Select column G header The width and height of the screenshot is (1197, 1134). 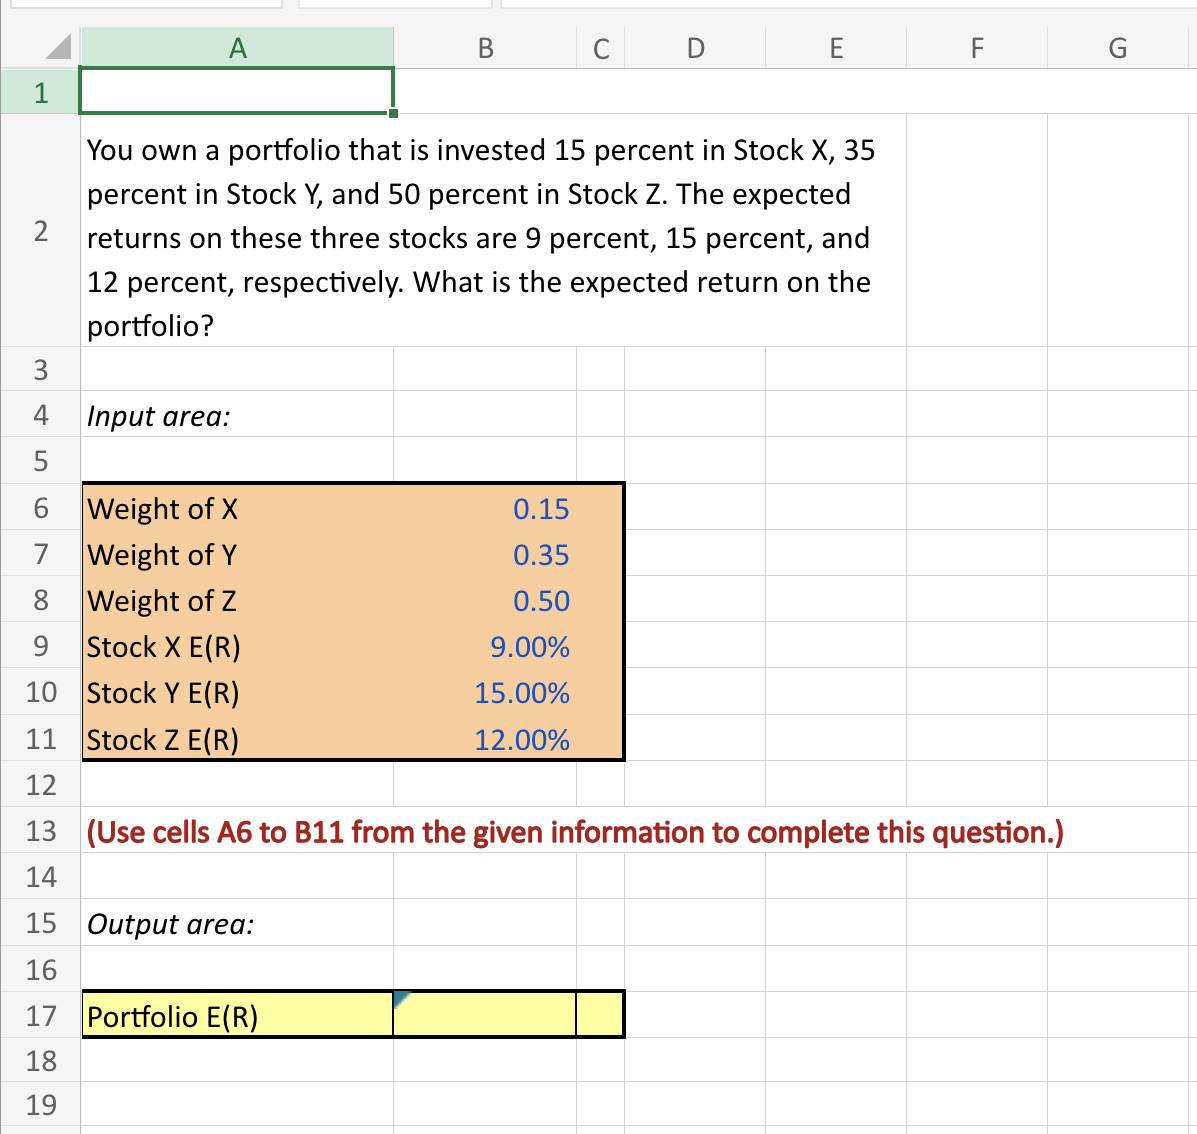pyautogui.click(x=1117, y=47)
